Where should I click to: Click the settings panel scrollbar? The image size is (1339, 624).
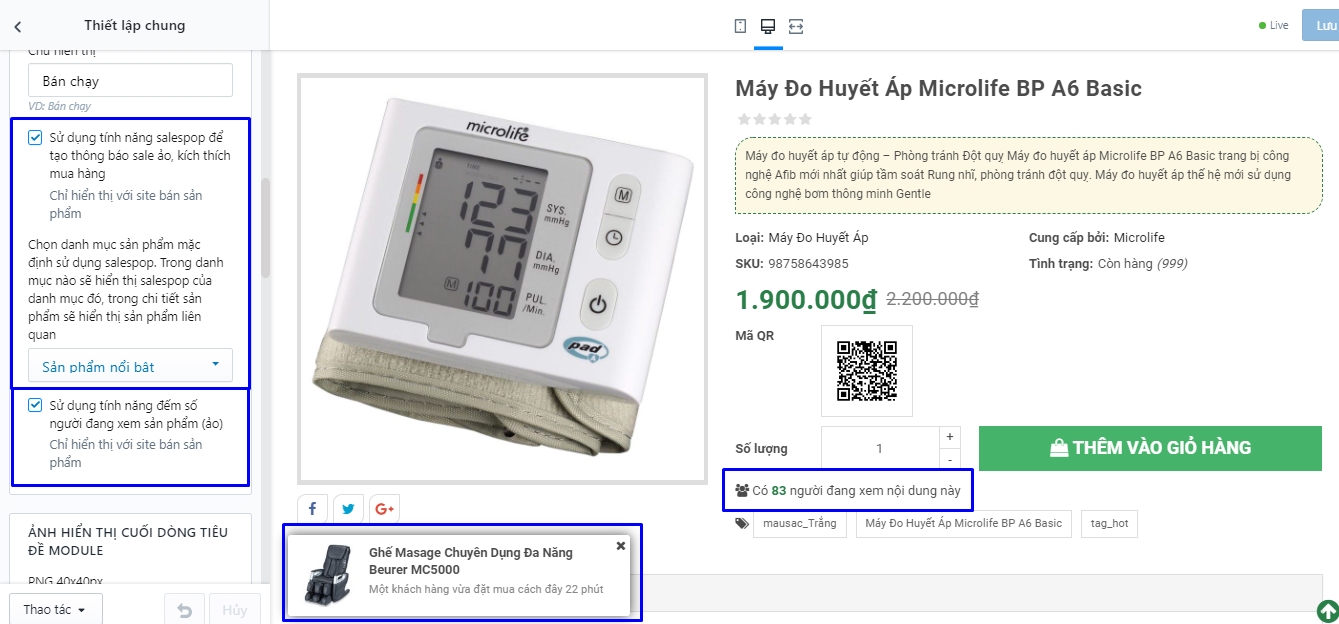pyautogui.click(x=265, y=228)
